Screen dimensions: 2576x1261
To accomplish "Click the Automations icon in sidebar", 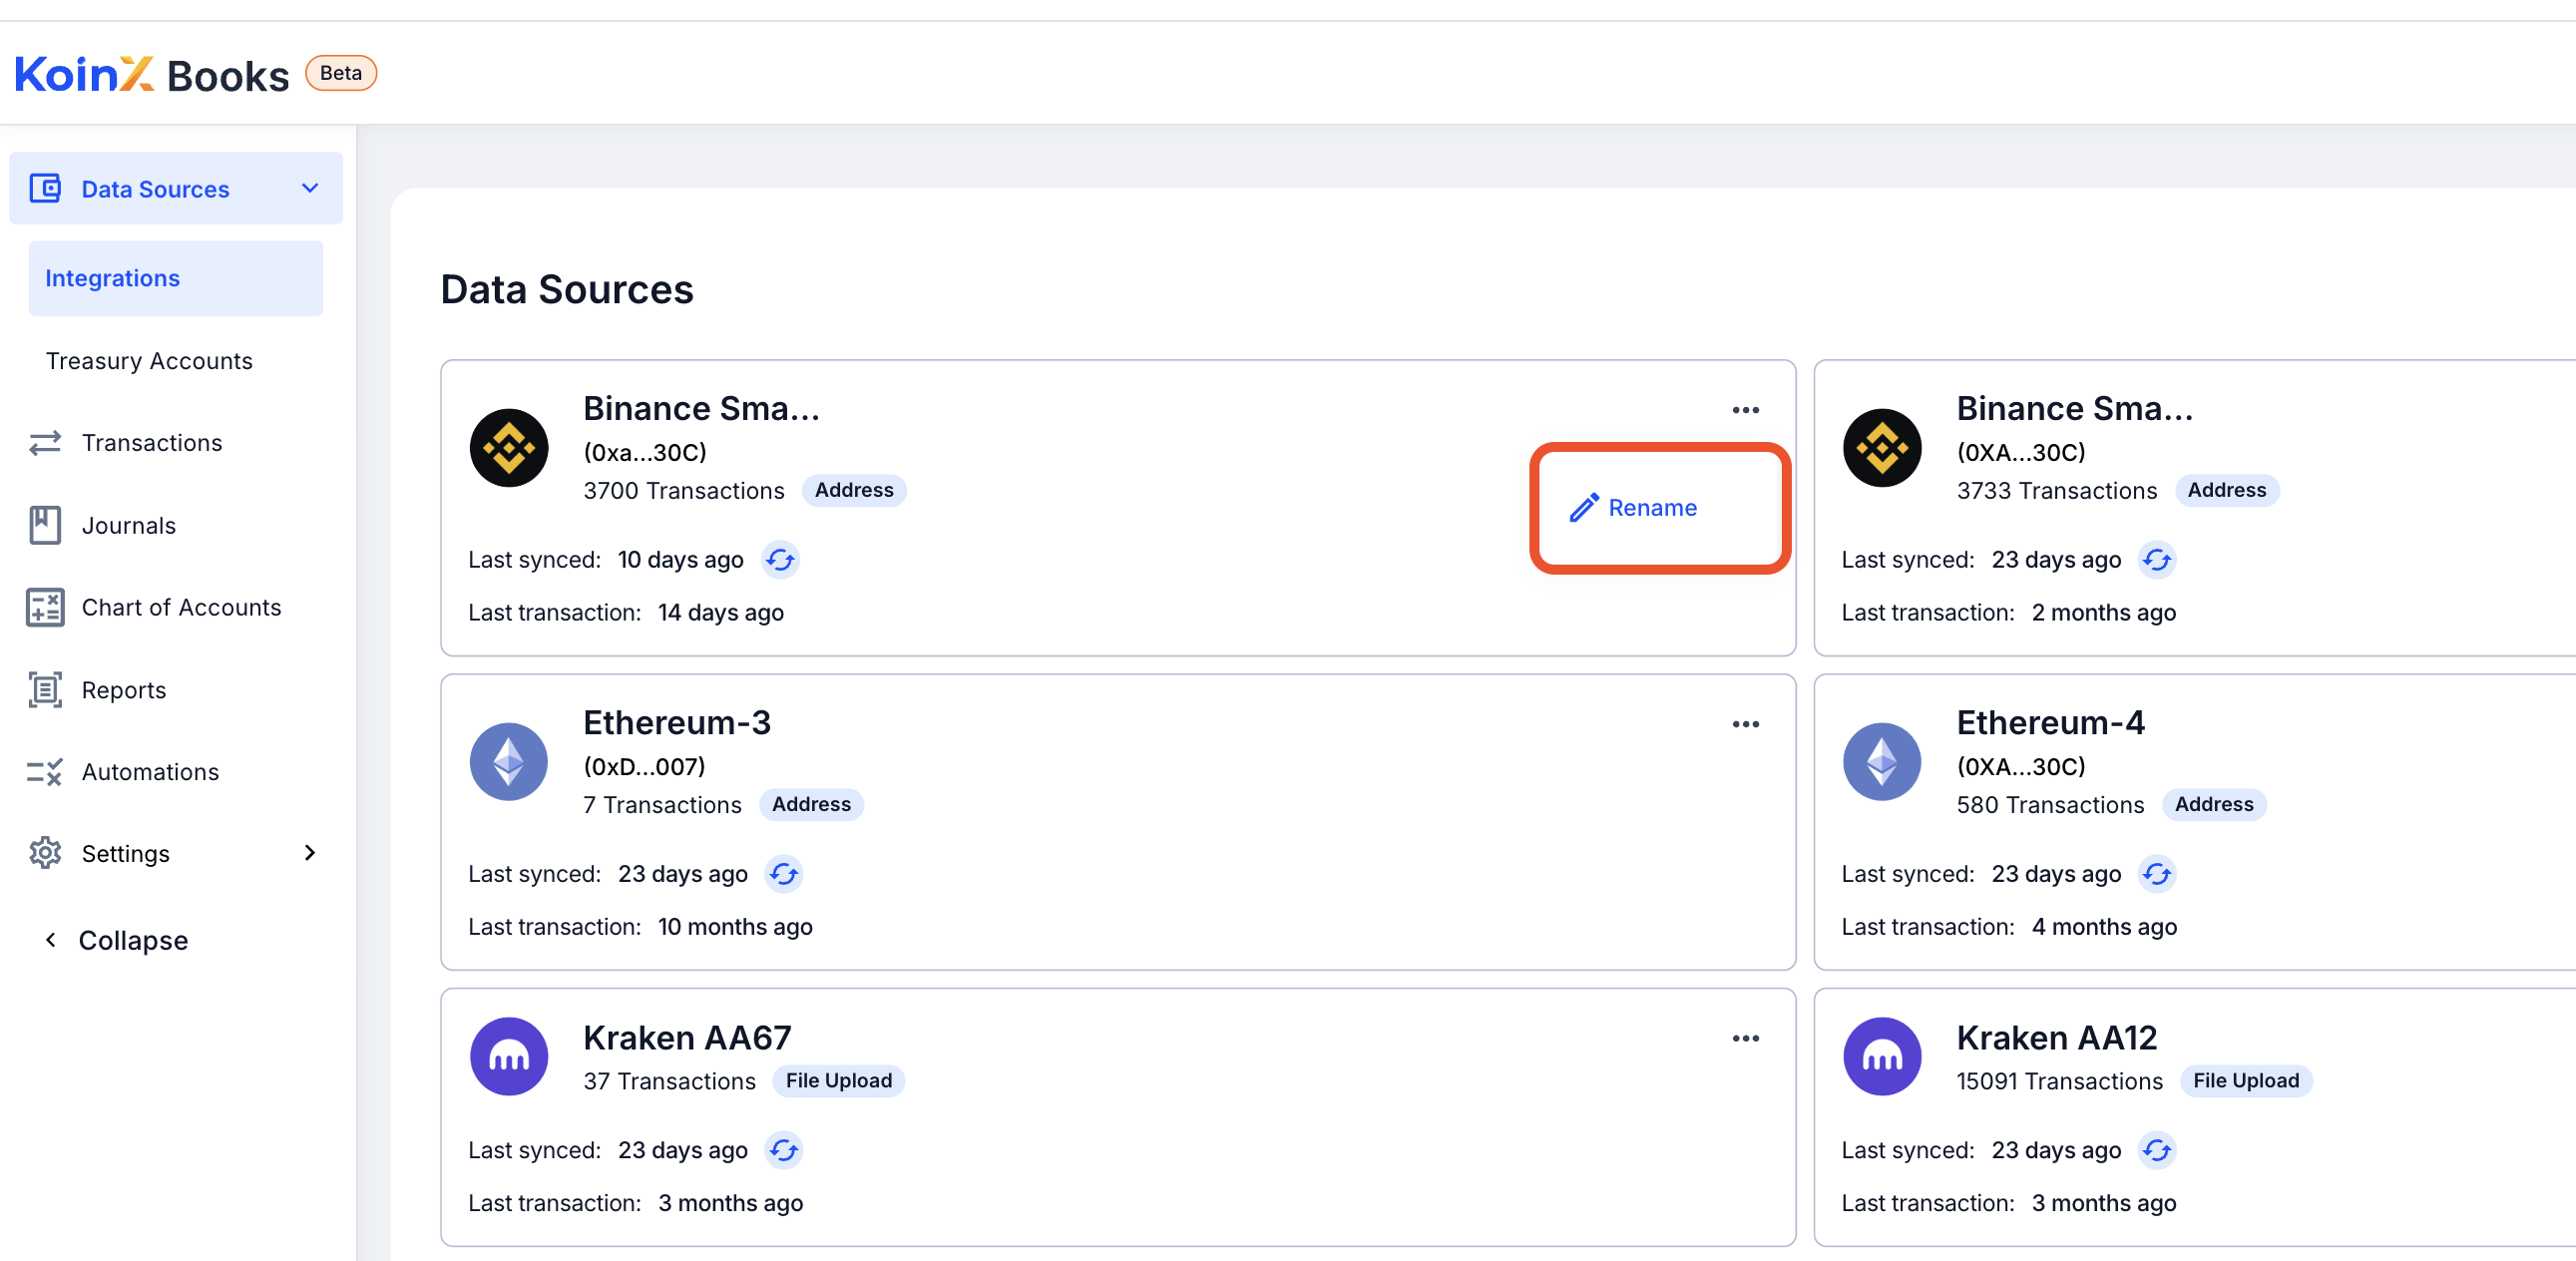I will tap(45, 772).
